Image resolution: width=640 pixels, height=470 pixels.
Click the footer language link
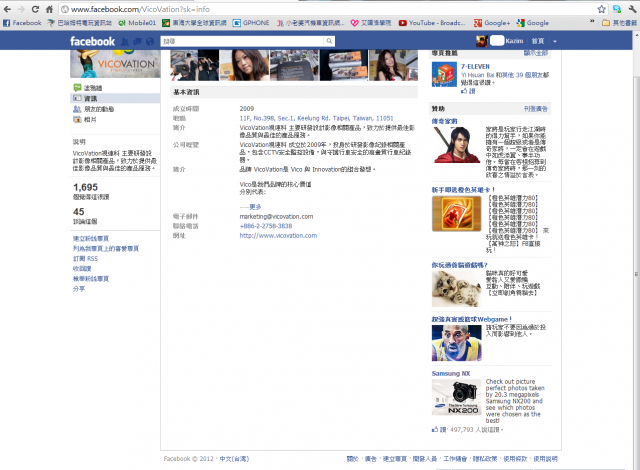pyautogui.click(x=234, y=459)
